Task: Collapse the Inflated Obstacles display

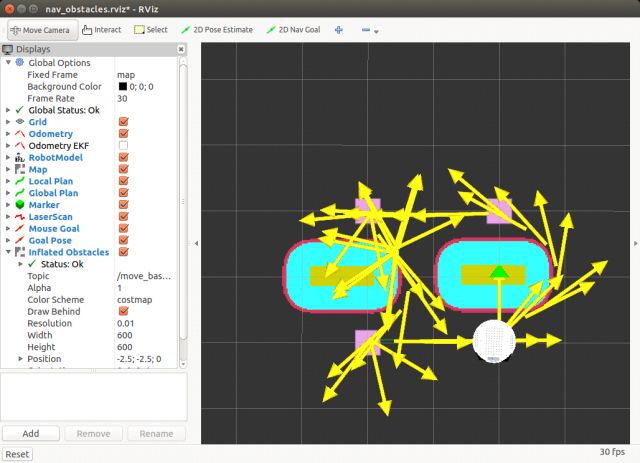Action: (9, 252)
